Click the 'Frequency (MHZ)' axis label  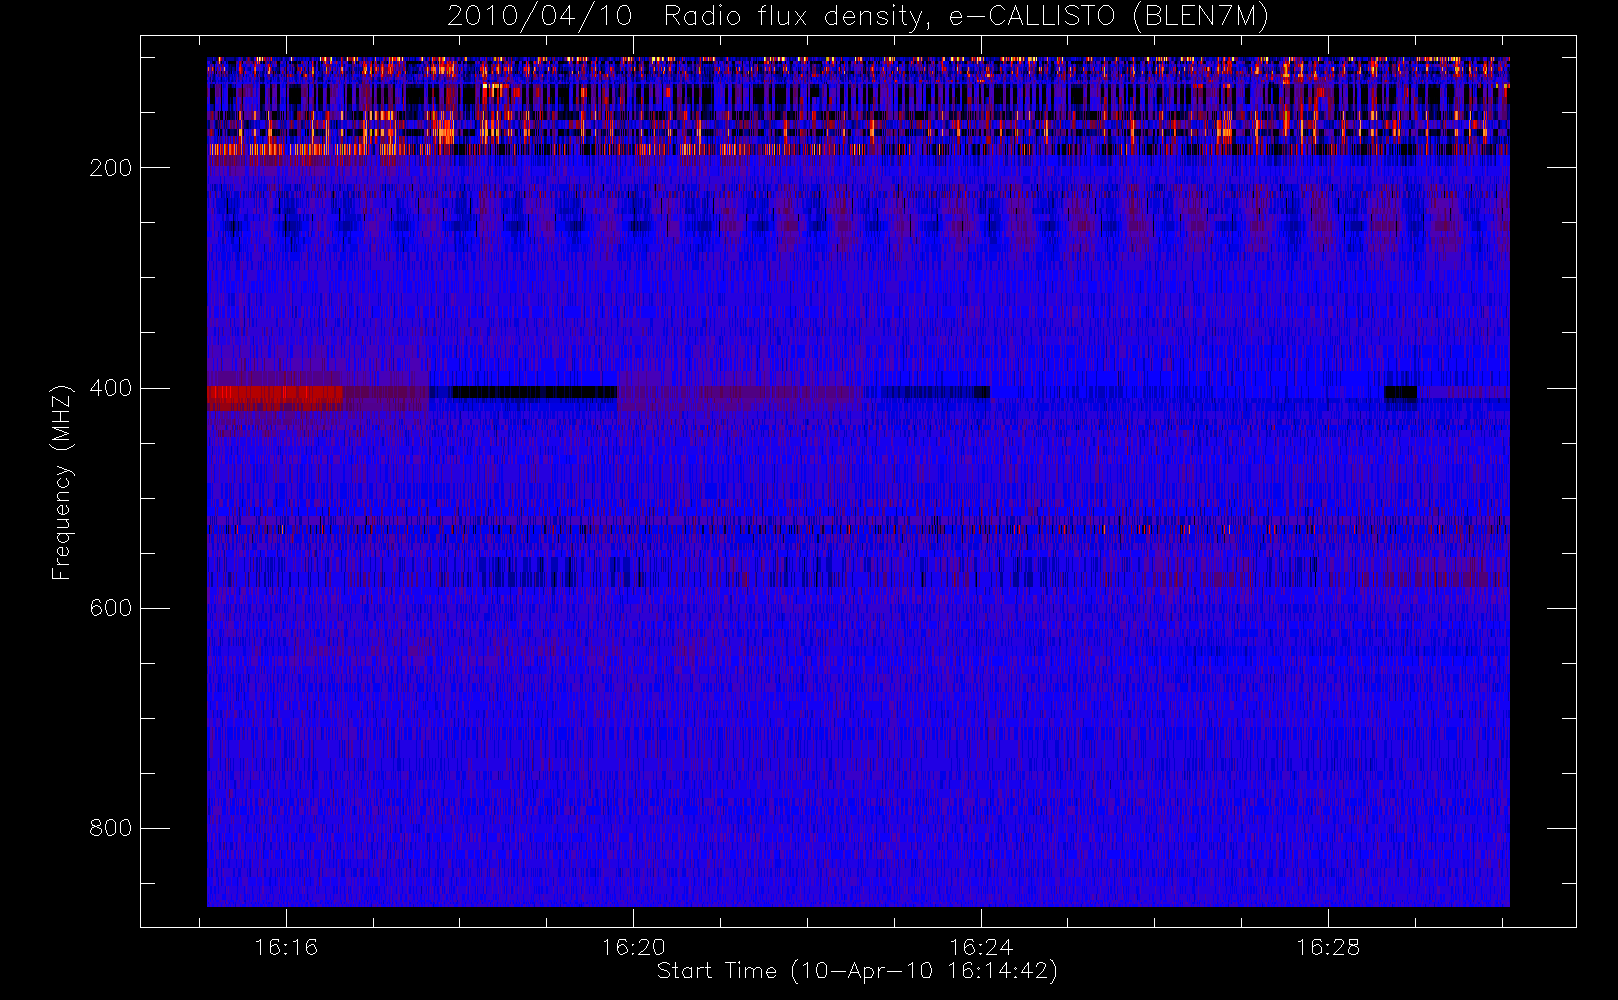coord(62,481)
